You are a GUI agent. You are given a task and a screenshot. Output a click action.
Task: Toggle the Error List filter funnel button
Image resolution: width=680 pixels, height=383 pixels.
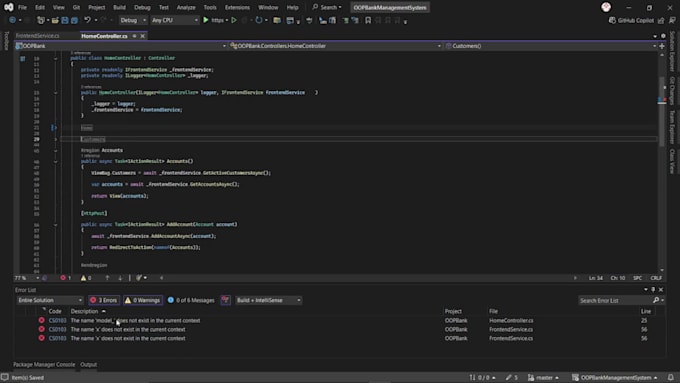pyautogui.click(x=226, y=300)
